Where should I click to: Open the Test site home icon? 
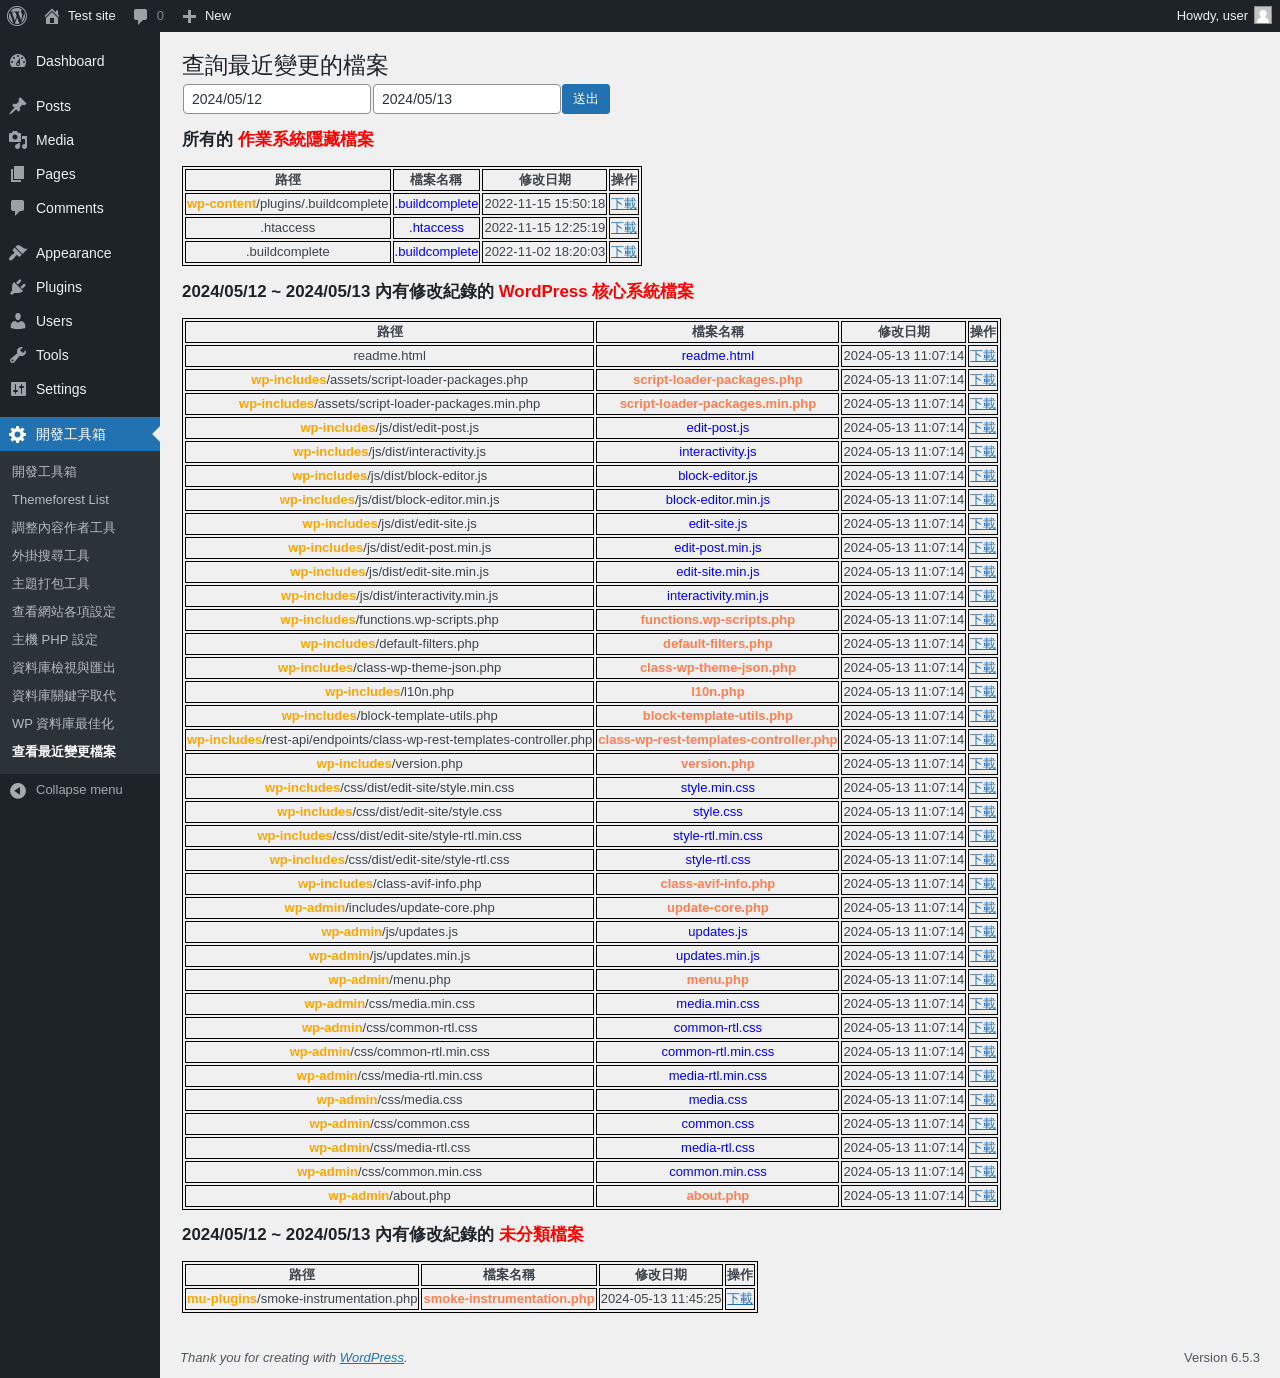[x=52, y=16]
